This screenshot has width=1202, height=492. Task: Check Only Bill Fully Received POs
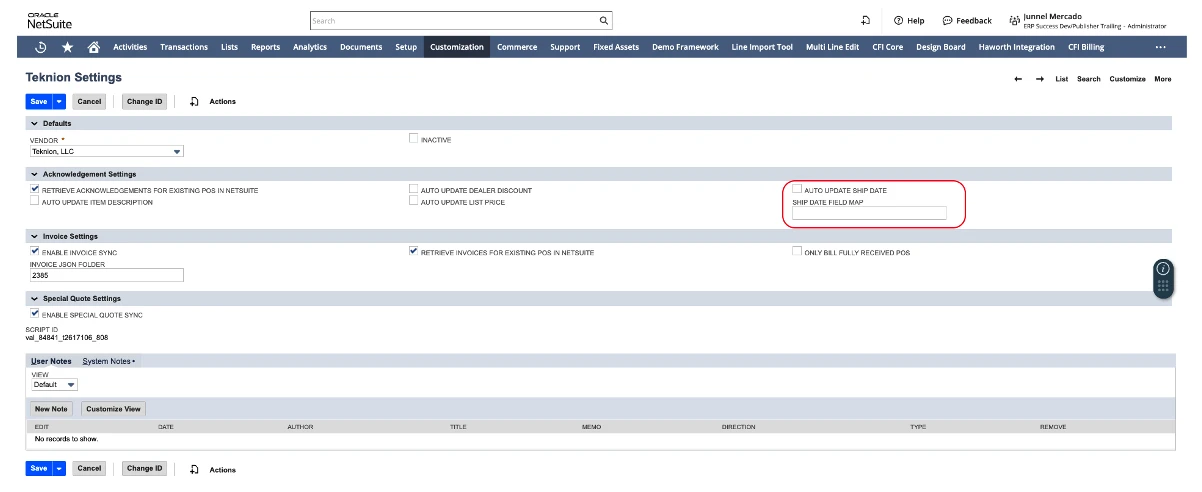(x=796, y=251)
